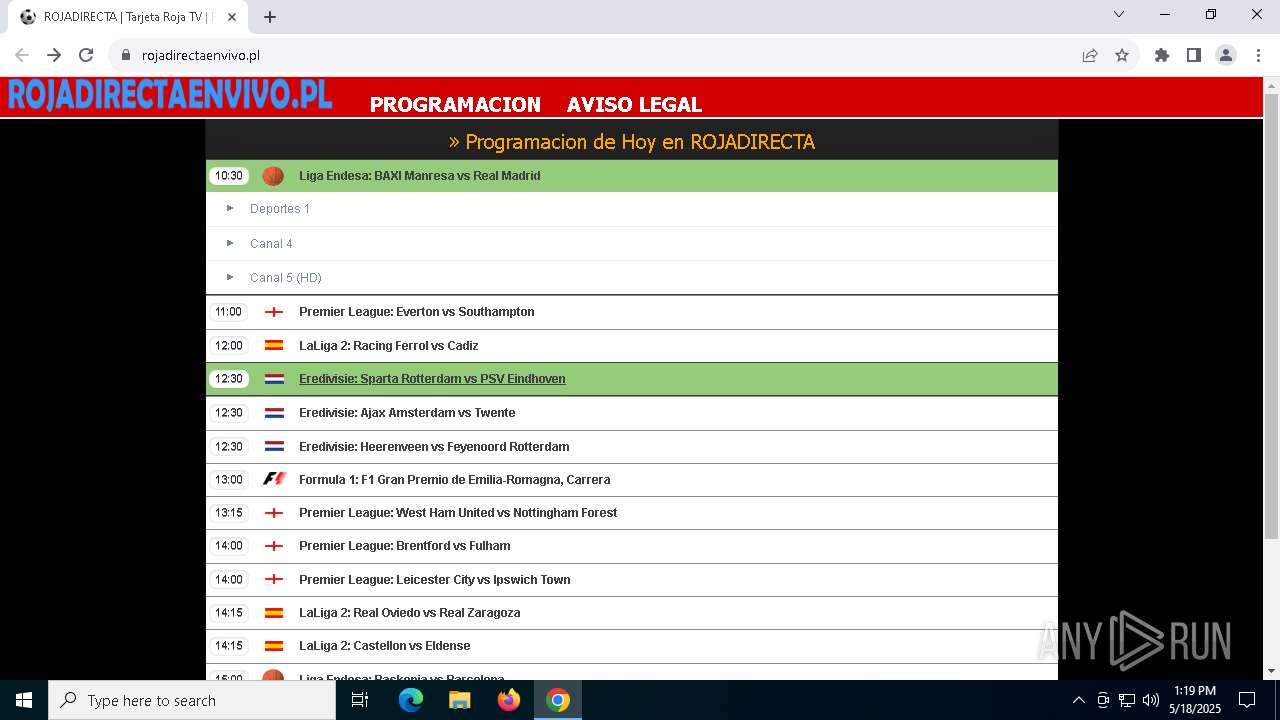Open Eredivisie Sparta Rotterdam vs PSV Eindhoven
The width and height of the screenshot is (1280, 720).
[432, 379]
